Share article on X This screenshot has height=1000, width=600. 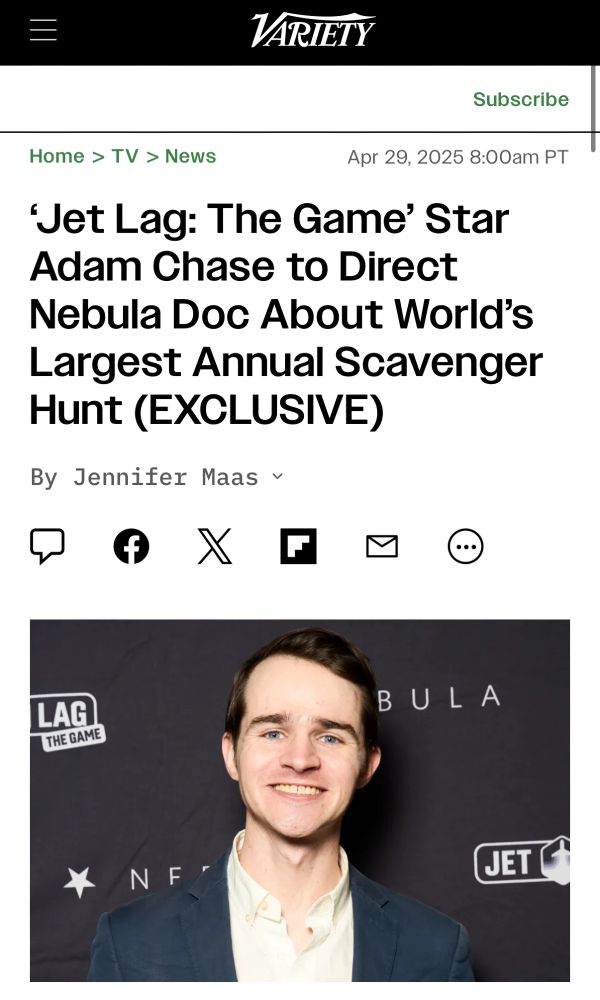[x=215, y=547]
